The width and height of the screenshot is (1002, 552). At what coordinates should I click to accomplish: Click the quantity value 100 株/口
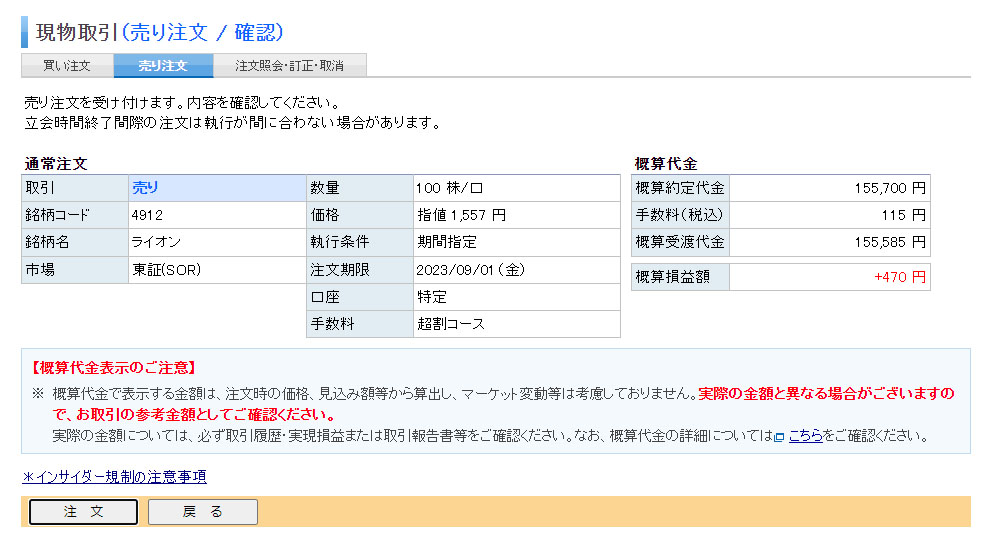tap(450, 188)
